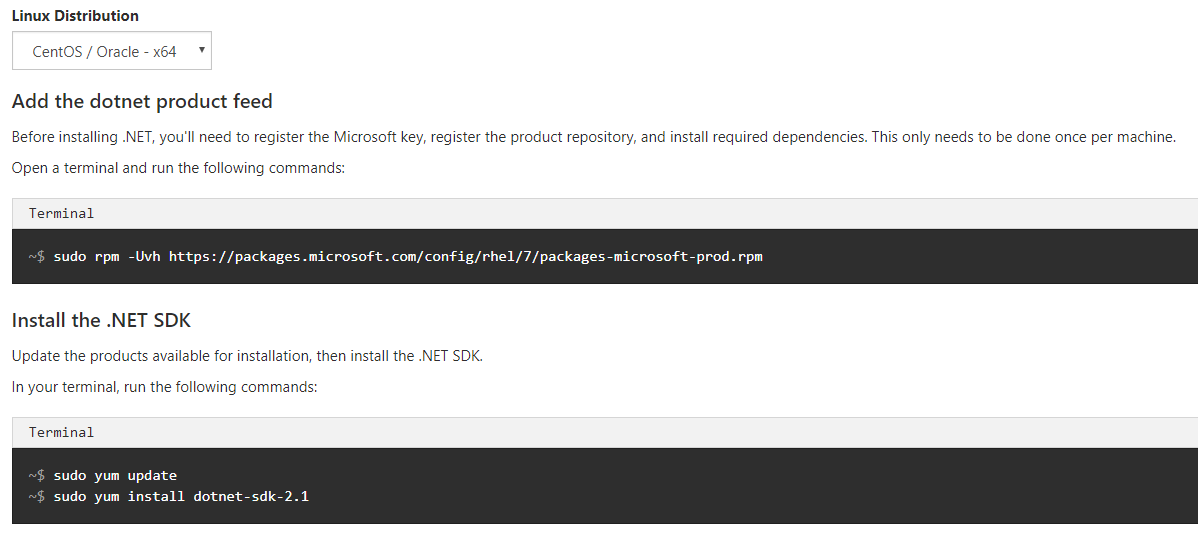This screenshot has height=535, width=1198.
Task: Click the arrow on the Linux Distribution combo box
Action: (x=202, y=50)
